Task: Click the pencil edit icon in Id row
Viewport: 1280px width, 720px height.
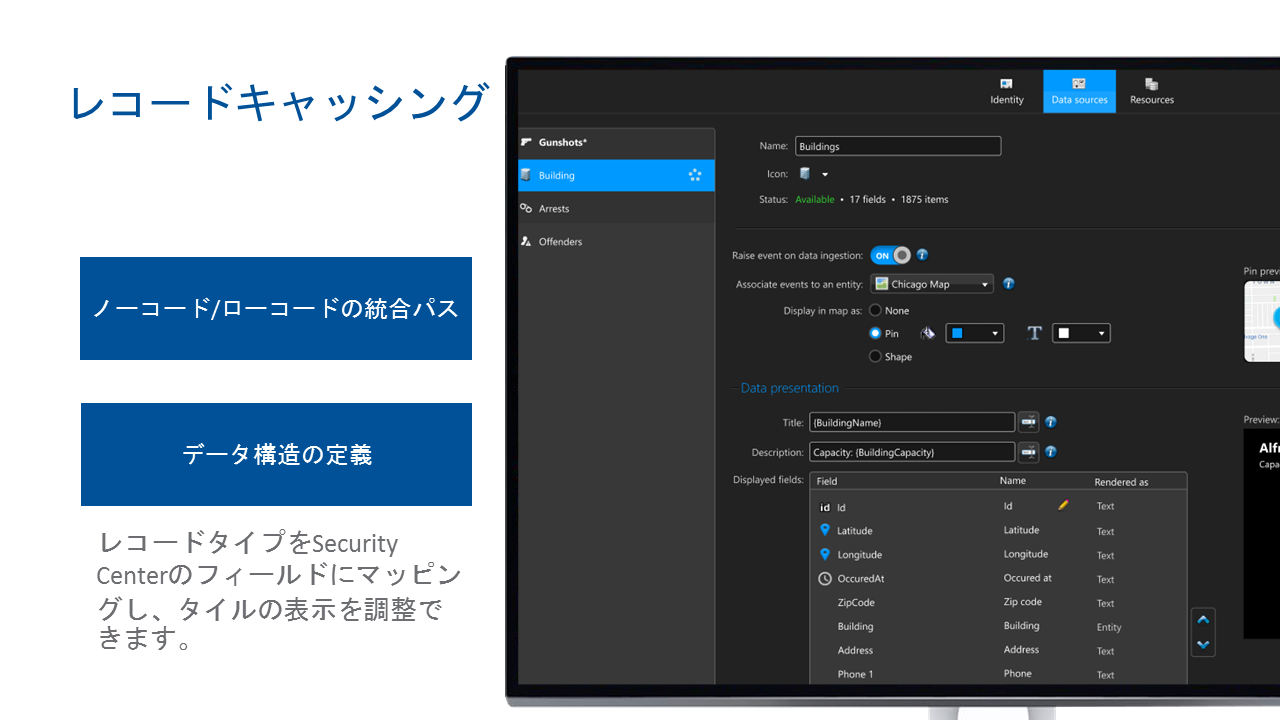Action: coord(1063,506)
